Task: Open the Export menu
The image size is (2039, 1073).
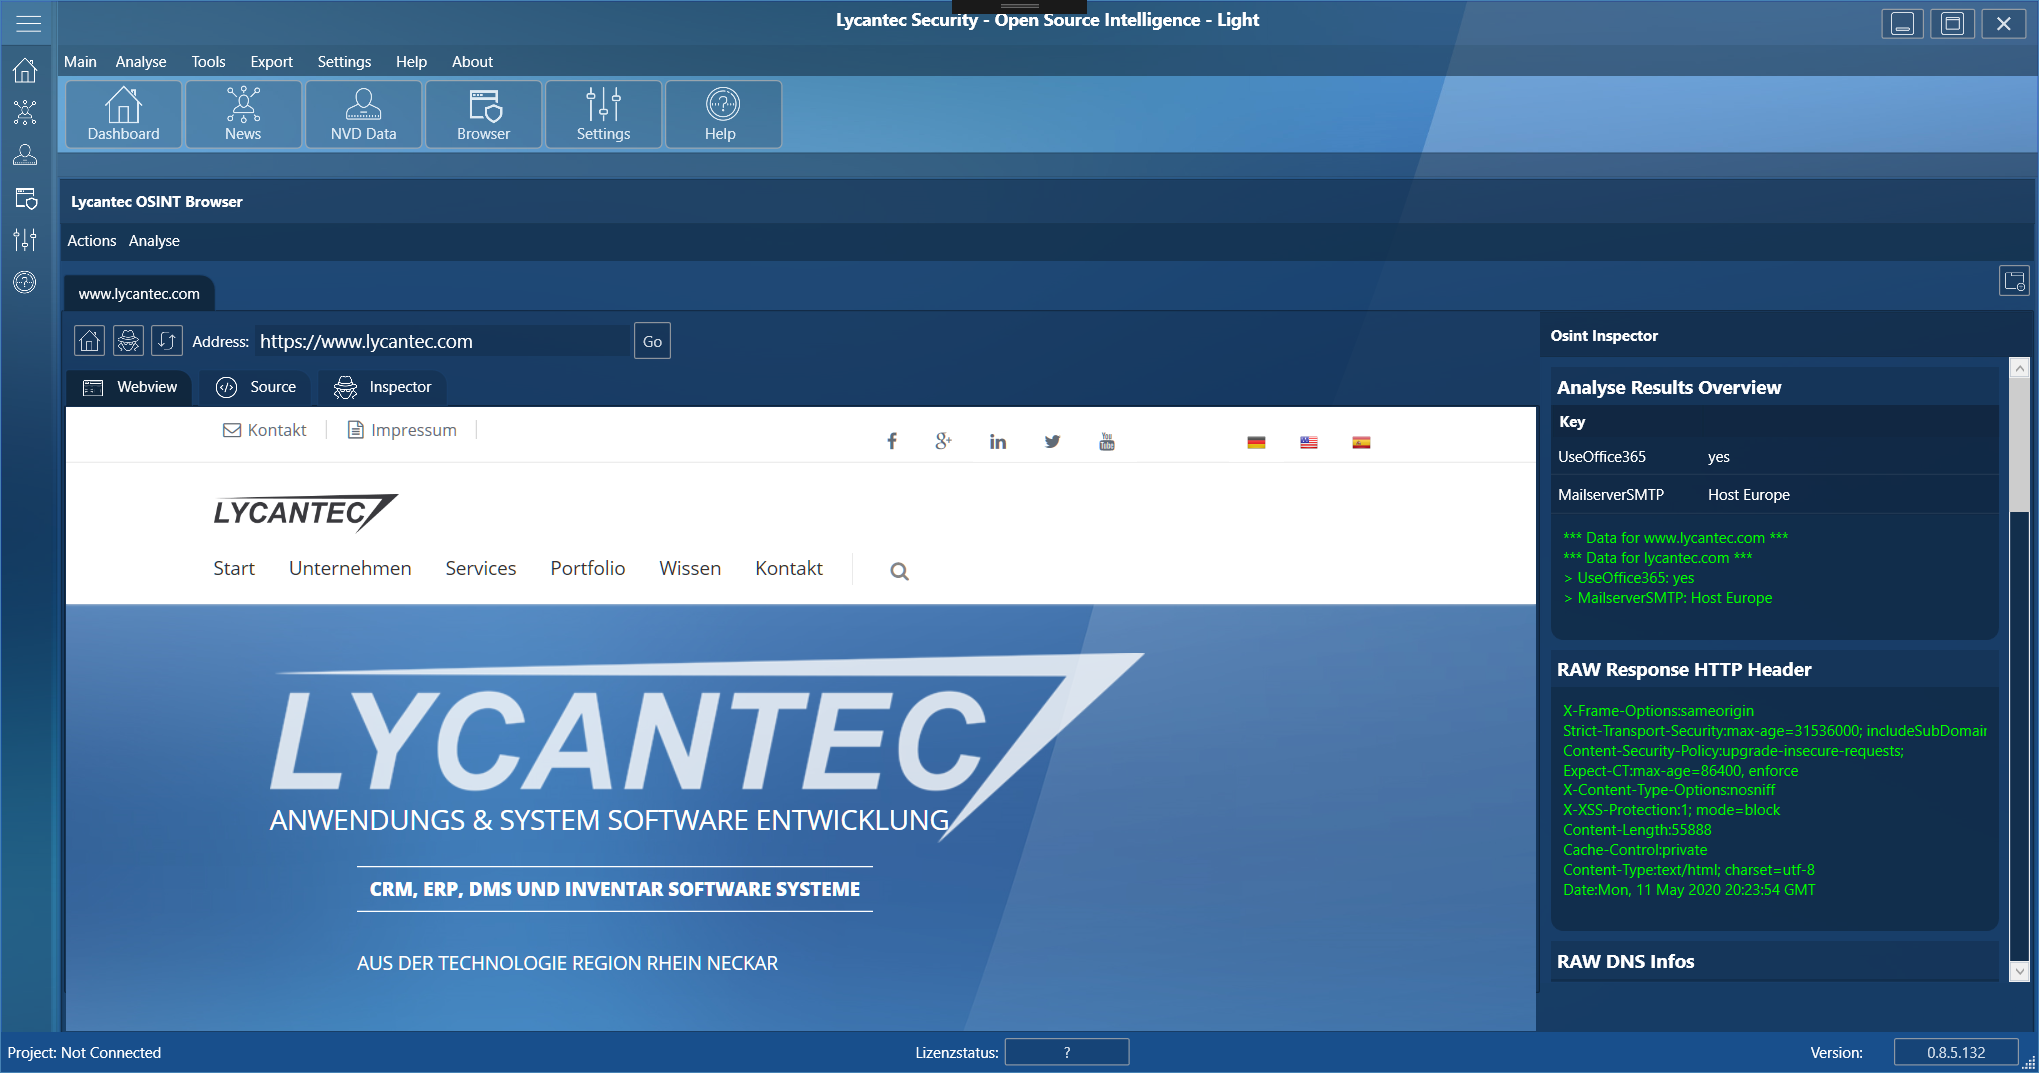Action: pyautogui.click(x=271, y=62)
